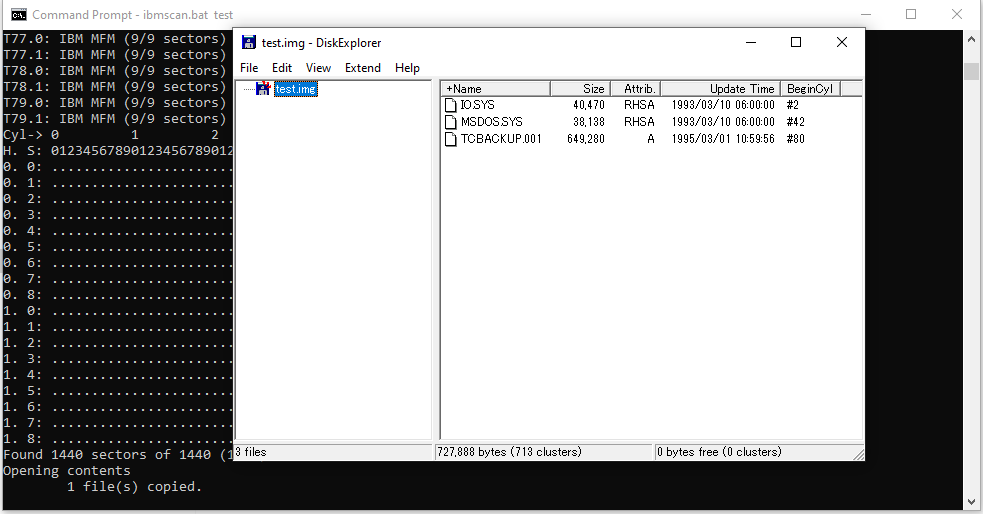
Task: Click the begin cylinder value #42
Action: [796, 122]
